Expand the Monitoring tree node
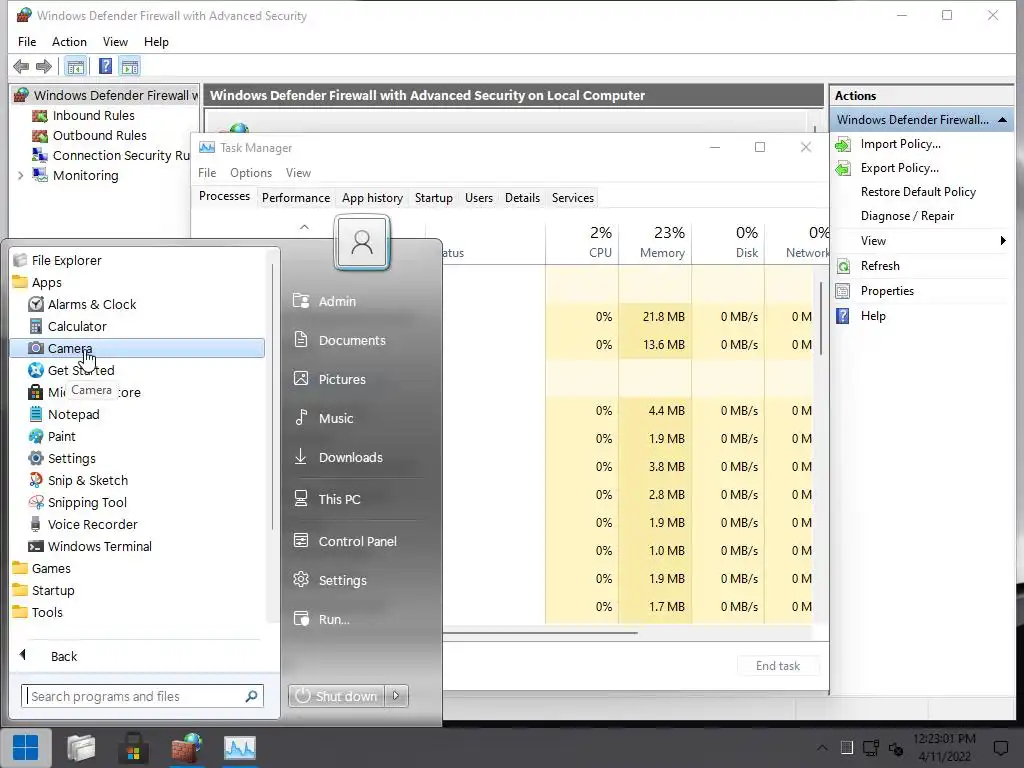 (x=20, y=176)
